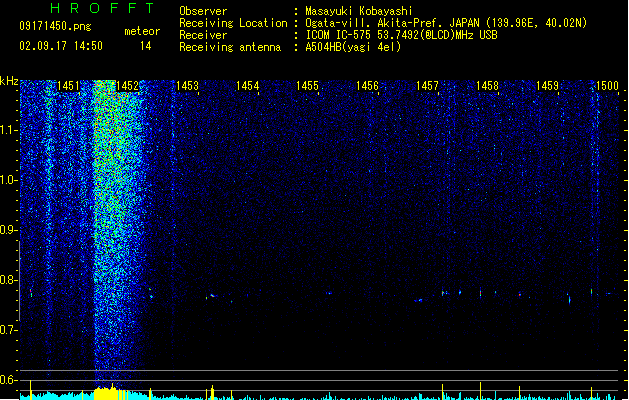
Task: Click the meteor count 14
Action: [x=146, y=46]
